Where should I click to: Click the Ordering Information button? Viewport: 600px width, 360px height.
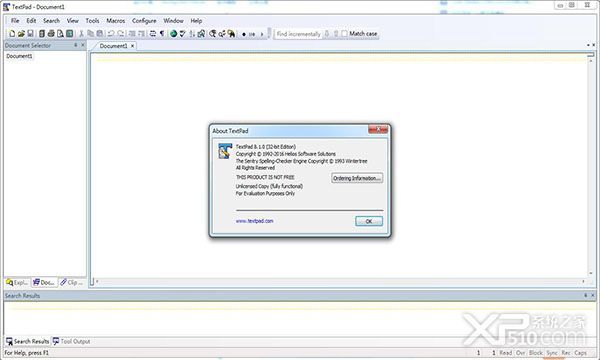(357, 178)
